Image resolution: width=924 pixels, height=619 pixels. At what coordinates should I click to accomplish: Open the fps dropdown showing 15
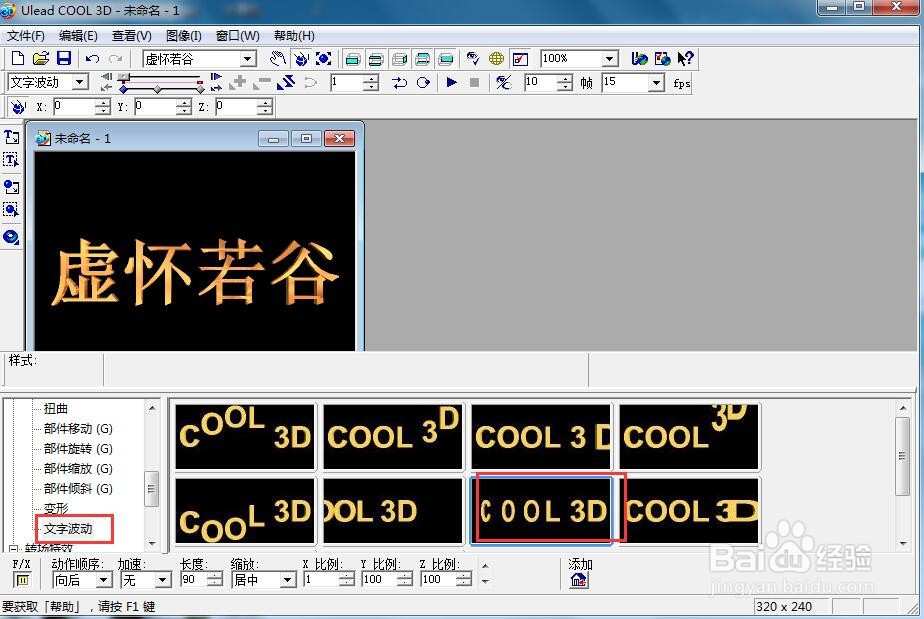(657, 83)
